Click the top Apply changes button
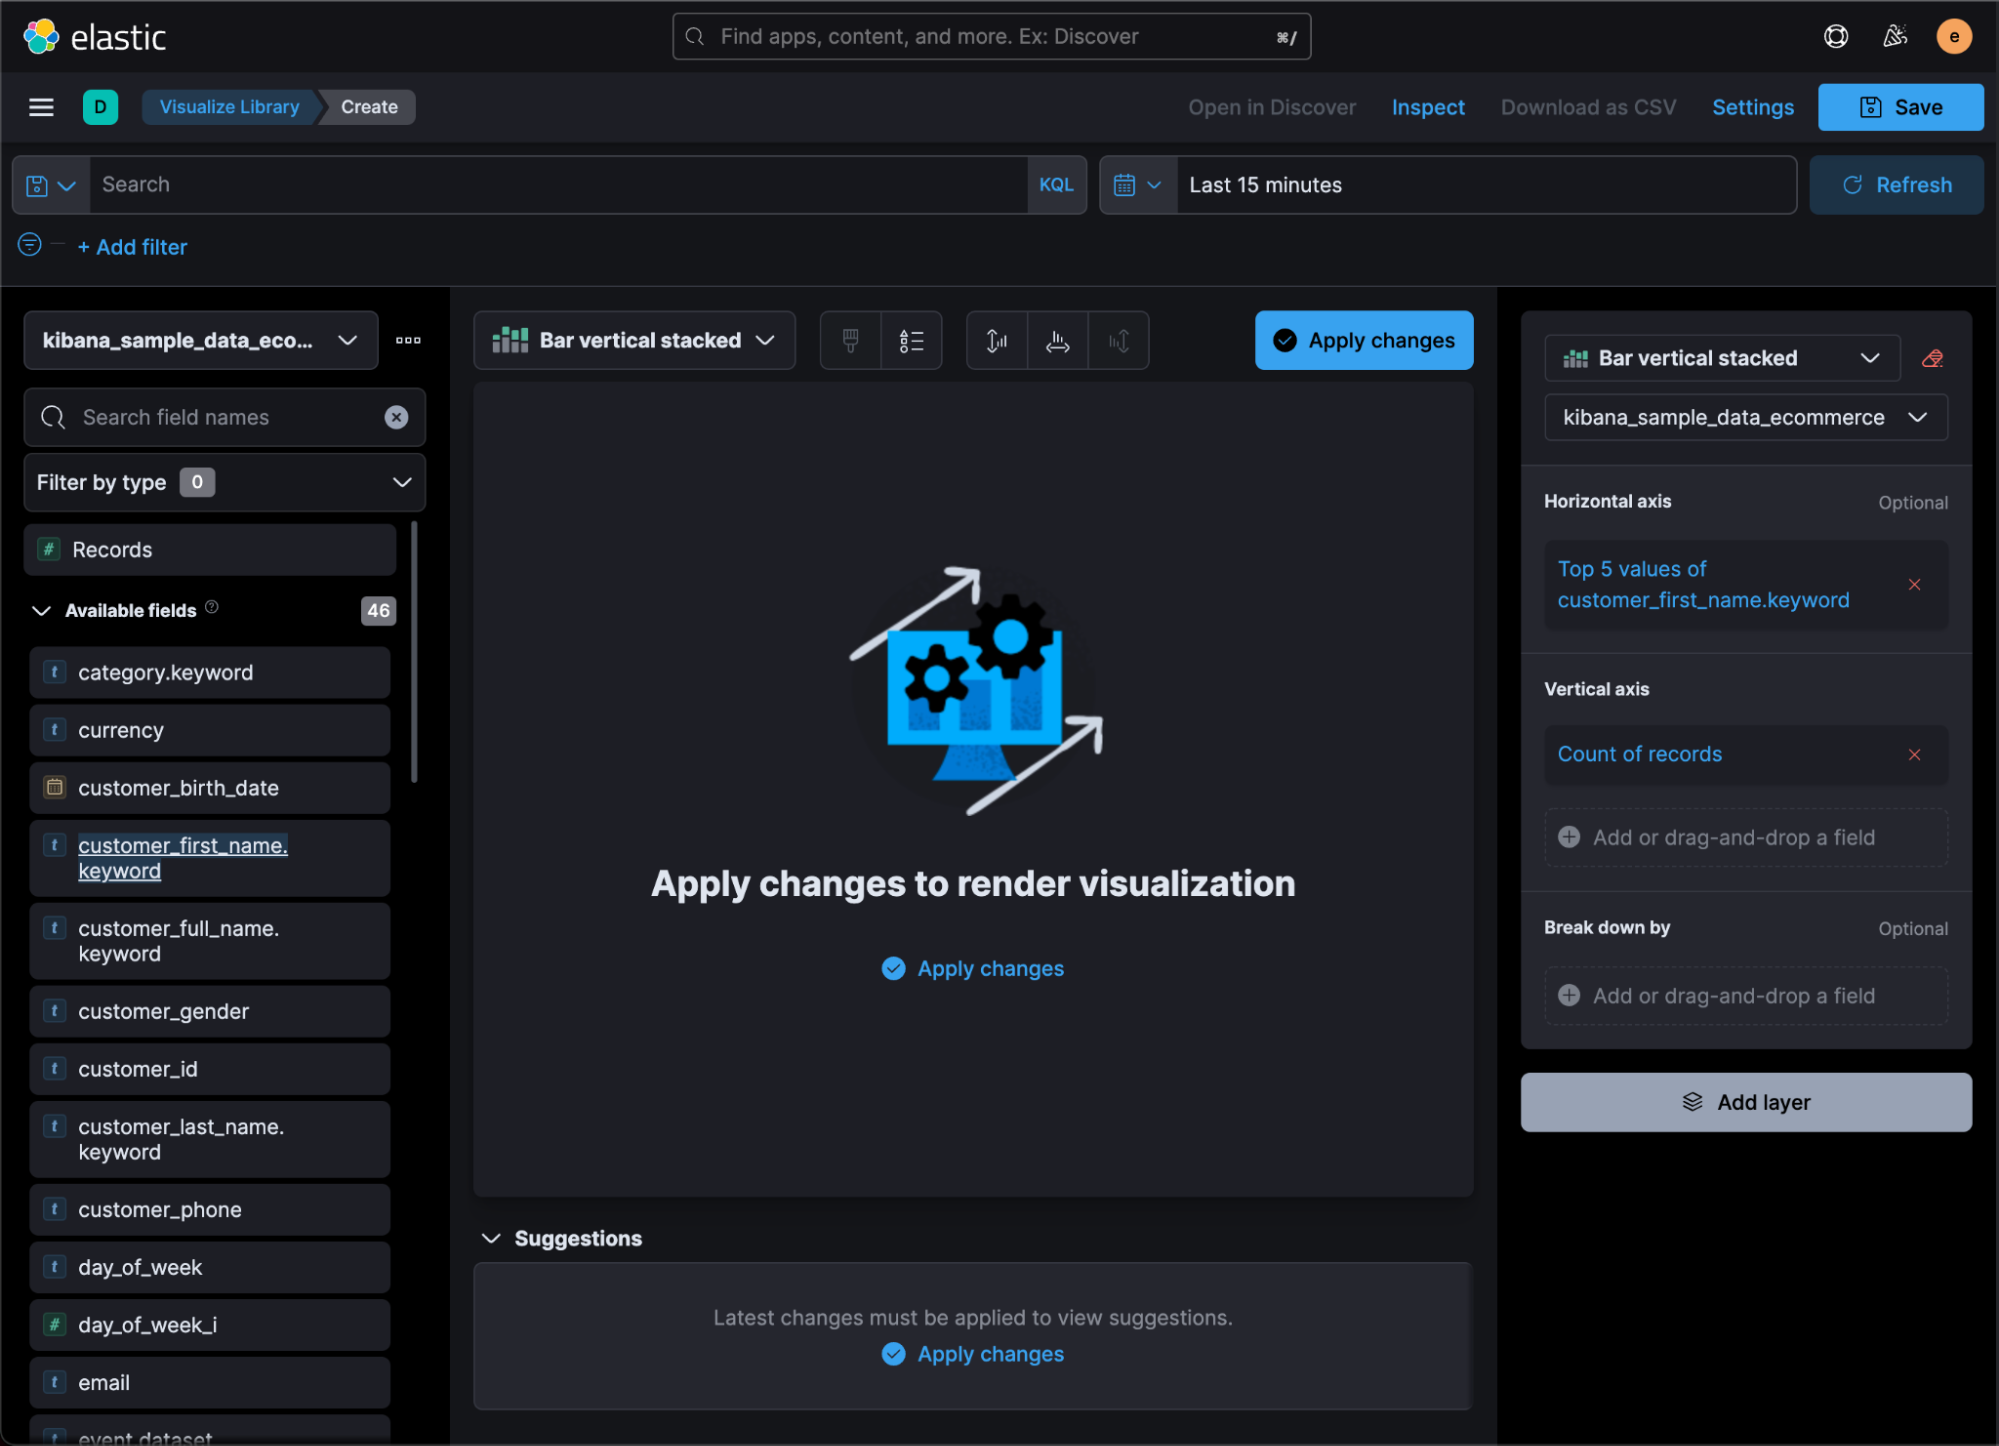The height and width of the screenshot is (1446, 1999). [1363, 341]
